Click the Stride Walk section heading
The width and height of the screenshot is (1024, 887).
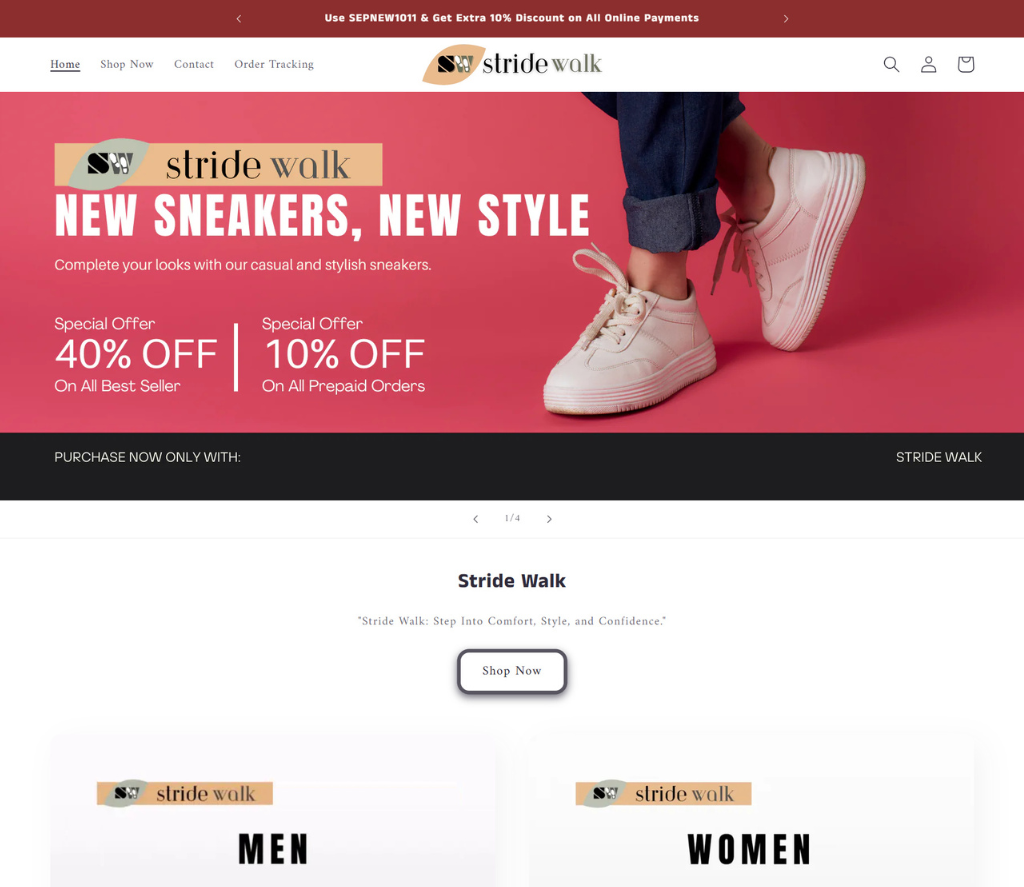coord(512,581)
